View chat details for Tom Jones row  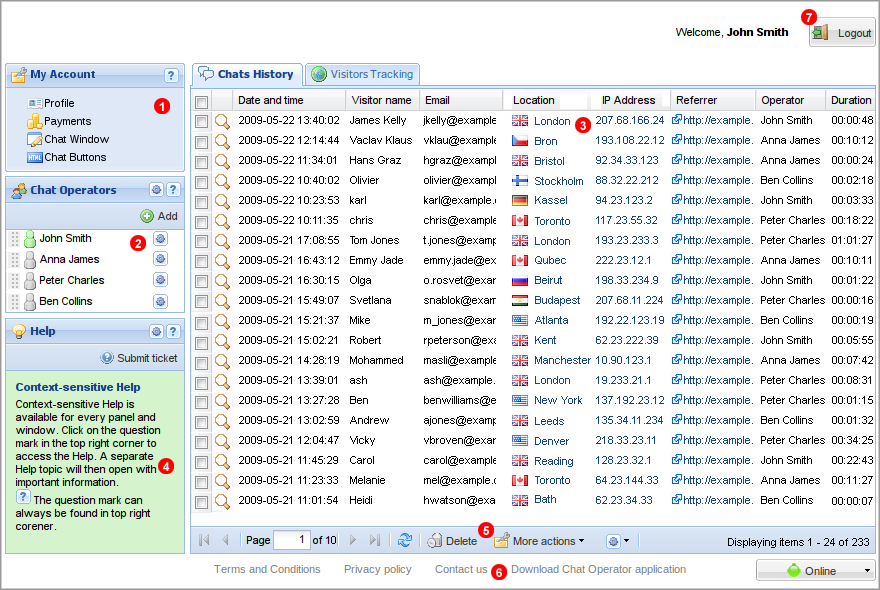pos(222,241)
